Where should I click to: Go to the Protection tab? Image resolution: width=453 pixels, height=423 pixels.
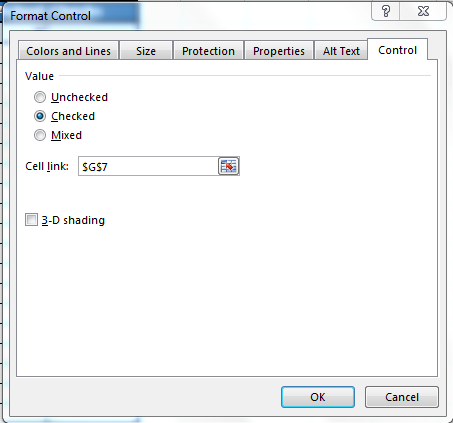coord(208,51)
